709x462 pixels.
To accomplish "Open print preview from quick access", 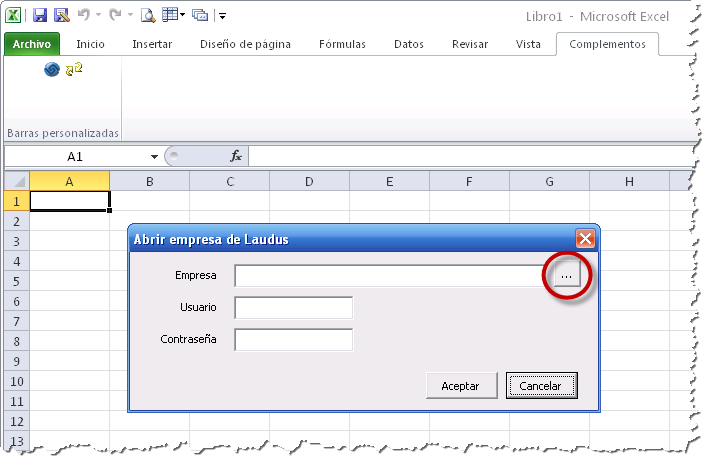I will tap(148, 15).
